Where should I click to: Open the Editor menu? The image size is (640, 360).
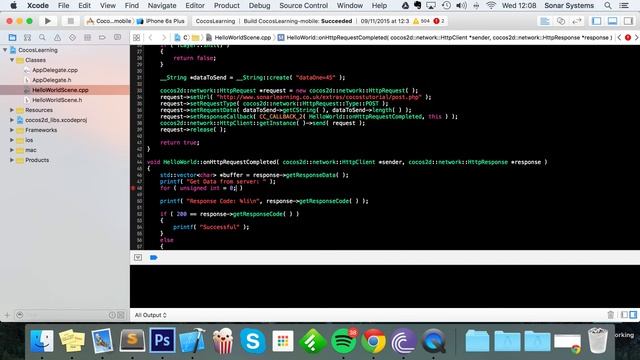pyautogui.click(x=195, y=5)
